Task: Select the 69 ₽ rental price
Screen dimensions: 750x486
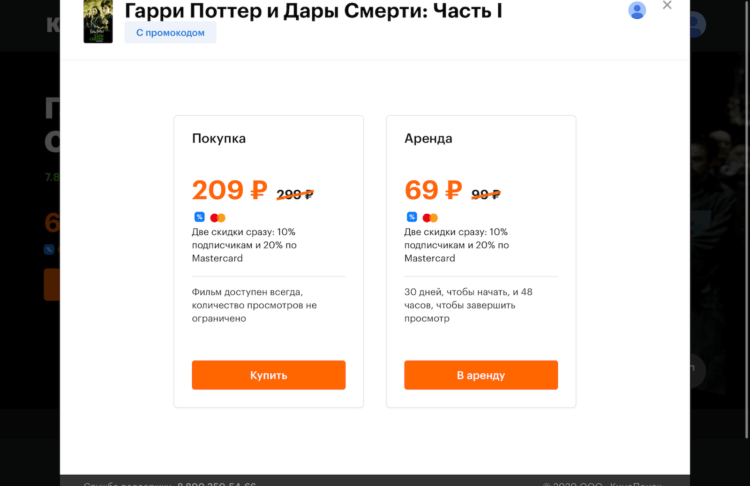Action: 433,190
